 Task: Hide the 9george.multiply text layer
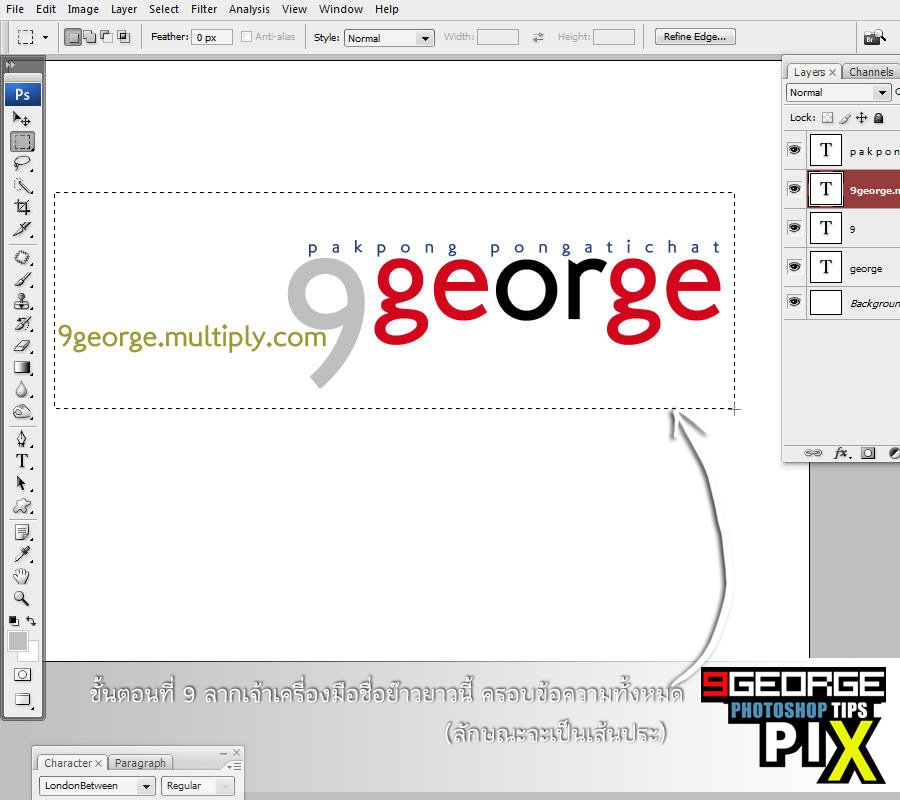click(x=794, y=189)
